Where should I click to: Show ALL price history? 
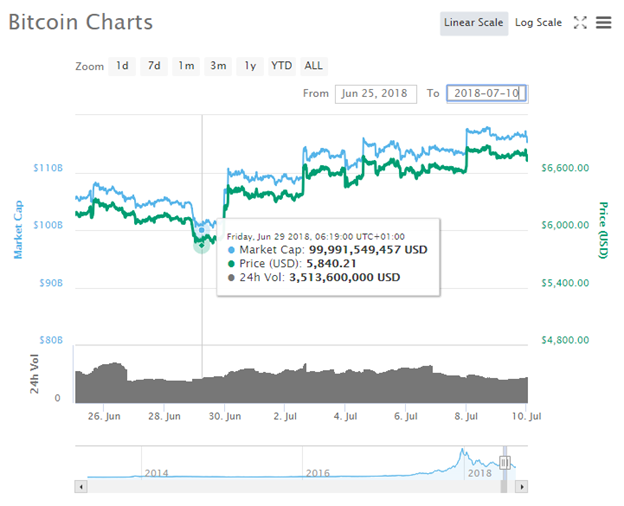point(313,66)
